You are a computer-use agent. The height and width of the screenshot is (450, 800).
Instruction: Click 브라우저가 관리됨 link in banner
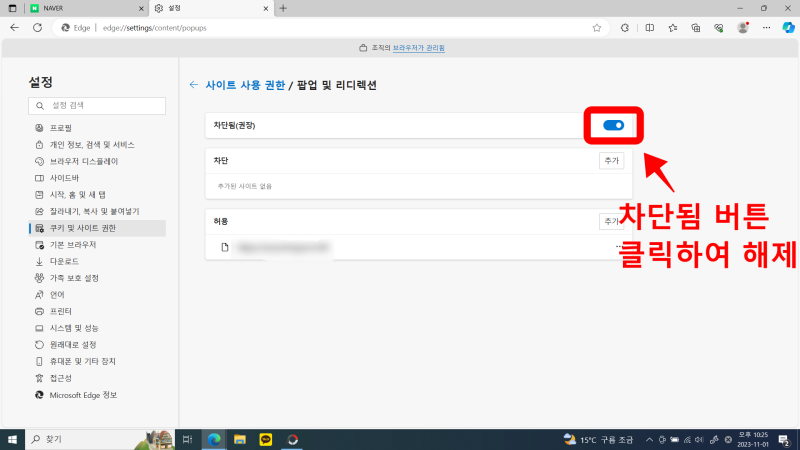point(418,48)
